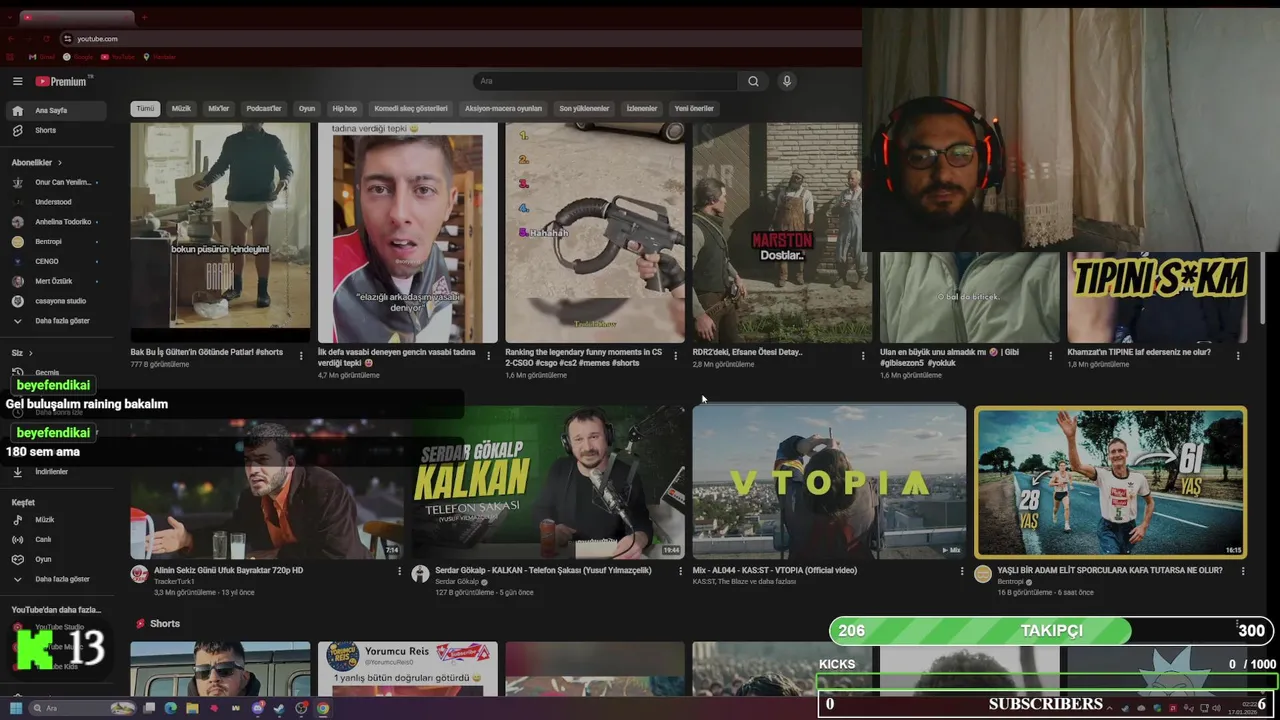Click the browser page reload button
1280x720 pixels.
[x=45, y=39]
